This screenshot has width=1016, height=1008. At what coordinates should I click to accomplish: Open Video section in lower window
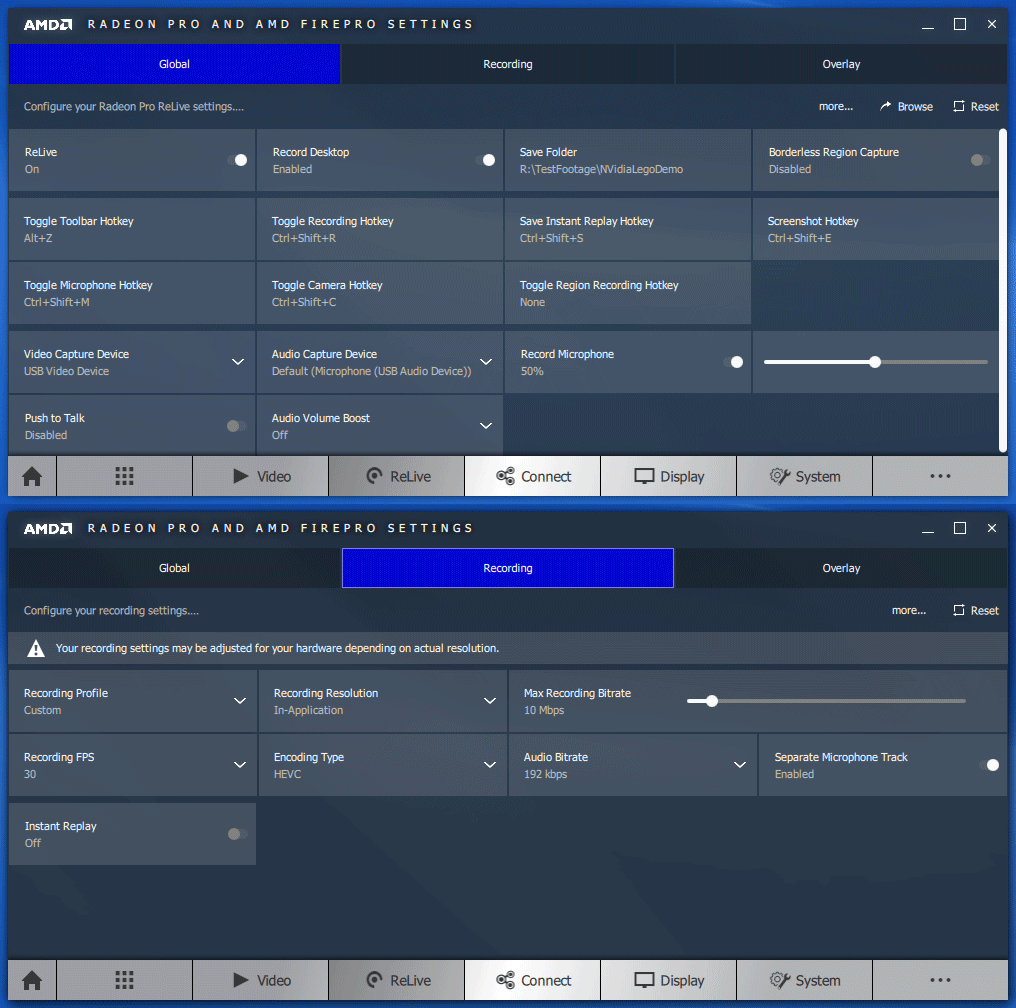pos(260,980)
